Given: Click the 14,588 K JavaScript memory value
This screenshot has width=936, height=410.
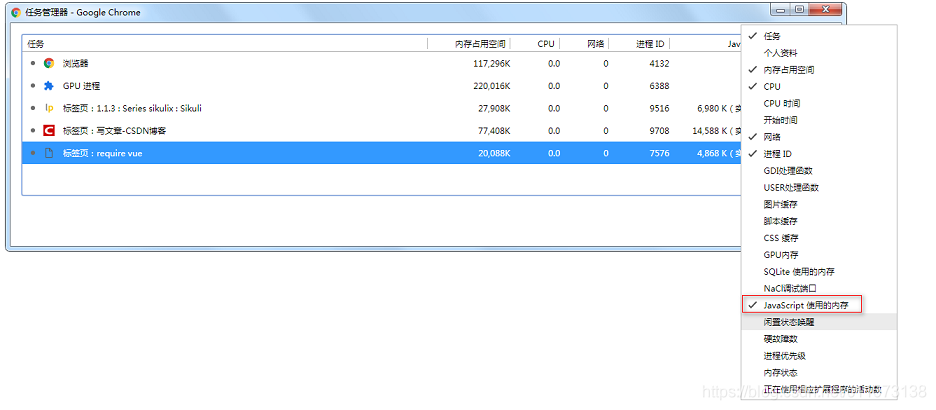Looking at the screenshot, I should tap(716, 131).
